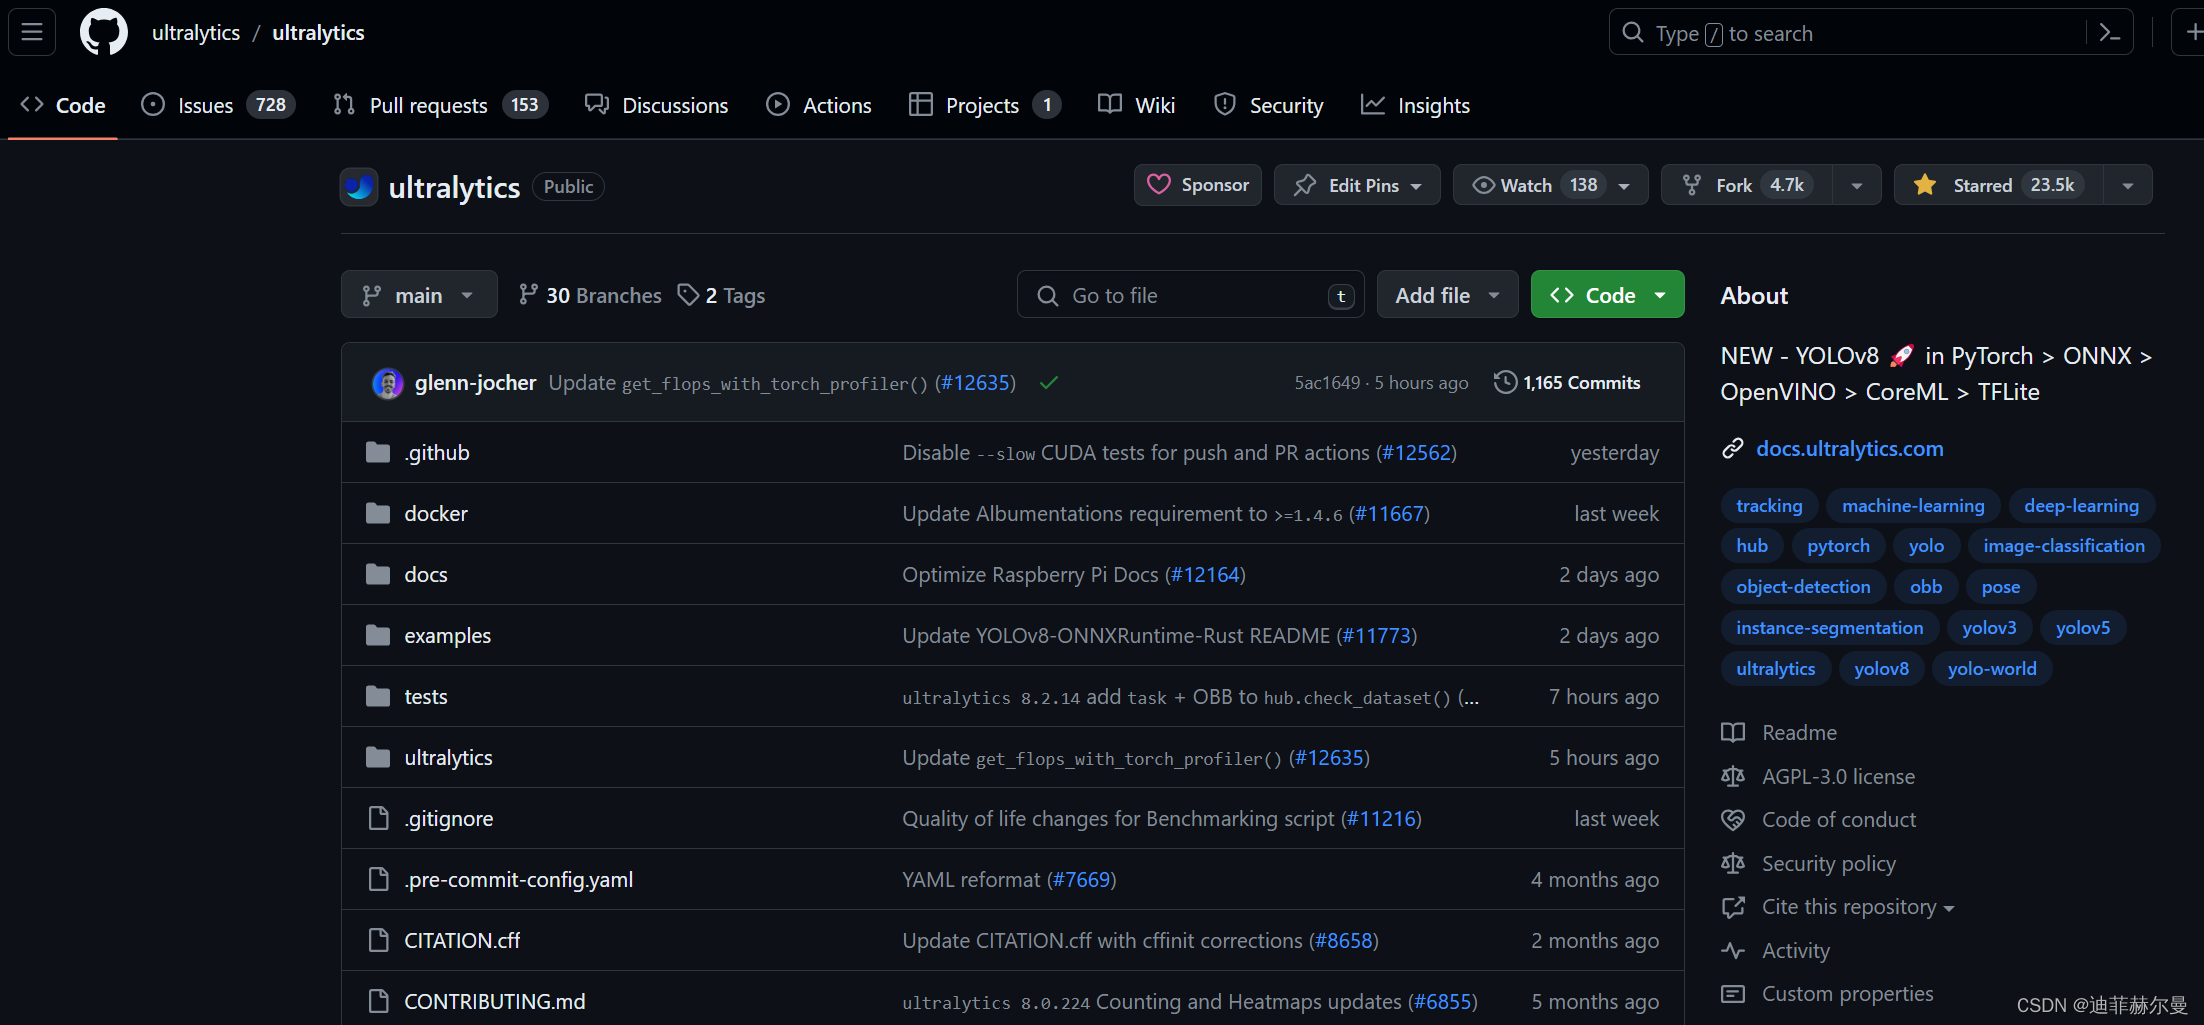The width and height of the screenshot is (2204, 1025).
Task: Click the AGPL-3.0 license scale icon
Action: [x=1733, y=776]
